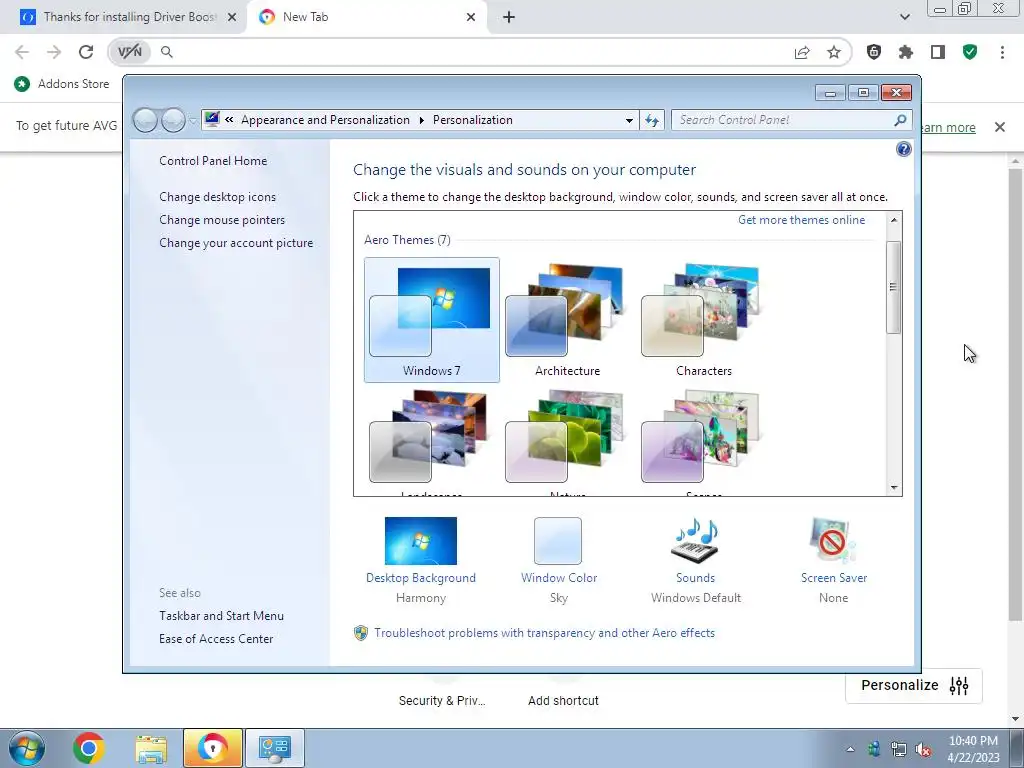Screen dimensions: 1024x768
Task: Open Change desktop icons link
Action: click(217, 197)
